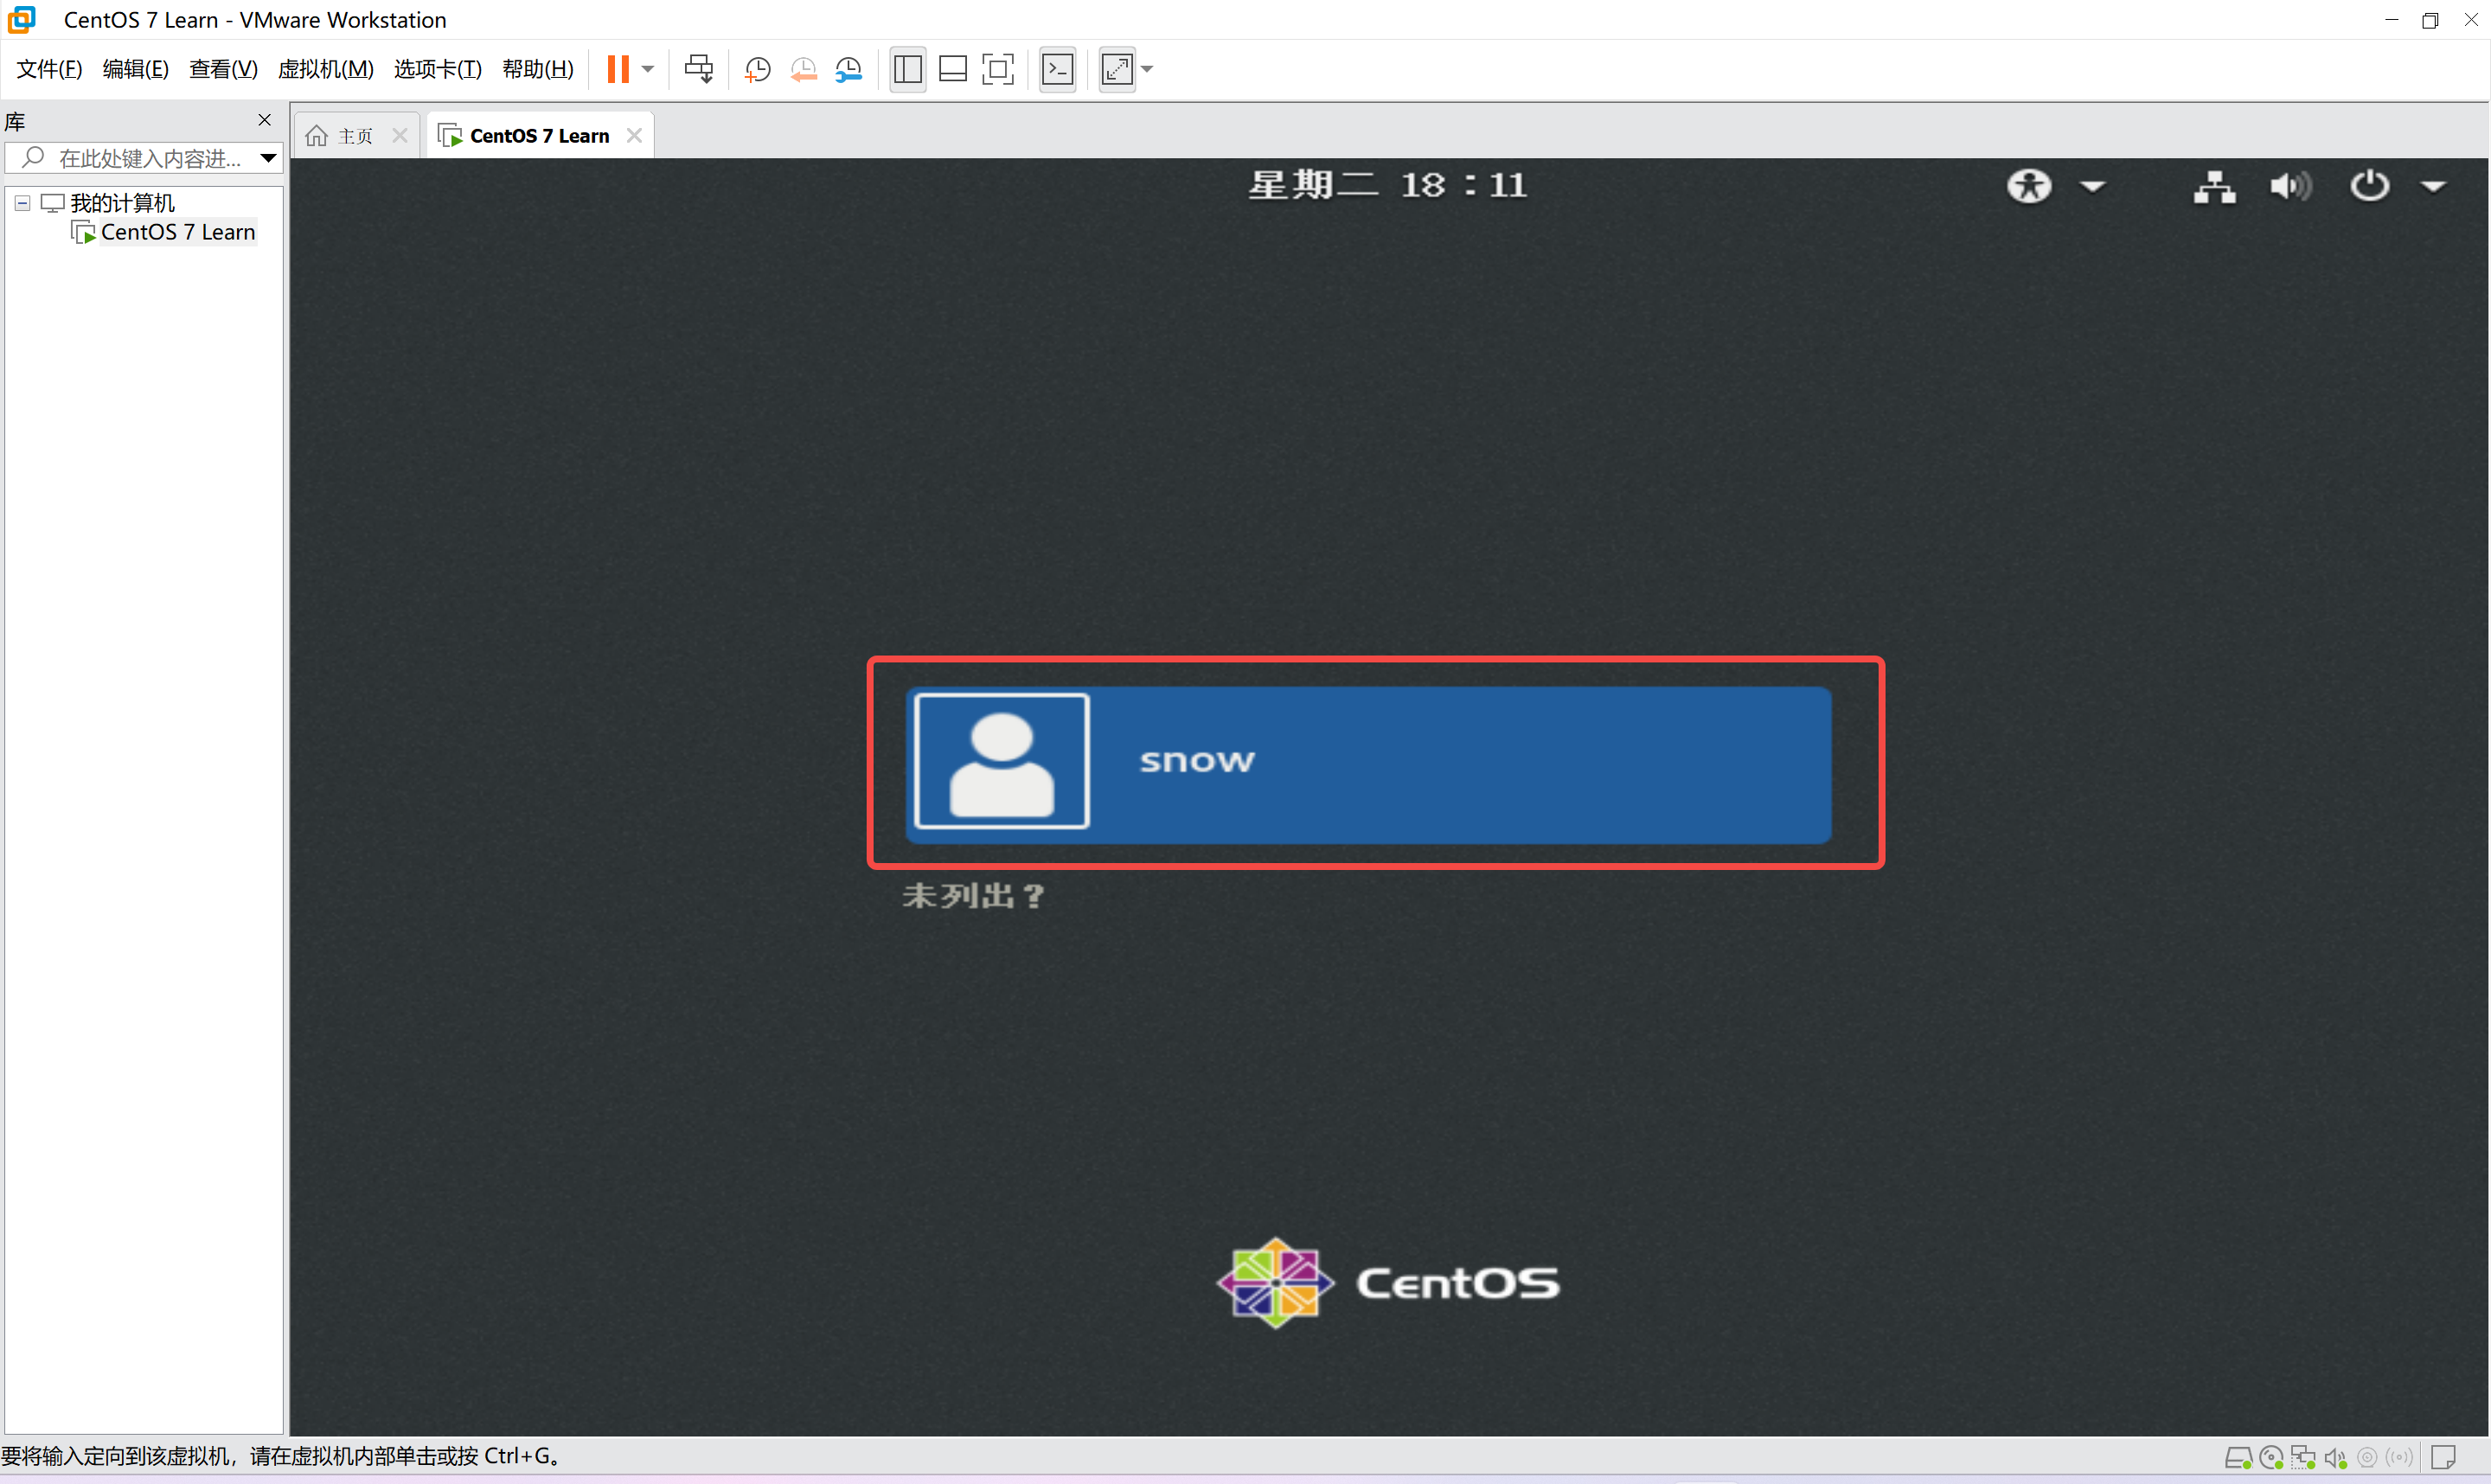This screenshot has height=1484, width=2491.
Task: Collapse the 我的计算机 tree node
Action: coord(23,203)
